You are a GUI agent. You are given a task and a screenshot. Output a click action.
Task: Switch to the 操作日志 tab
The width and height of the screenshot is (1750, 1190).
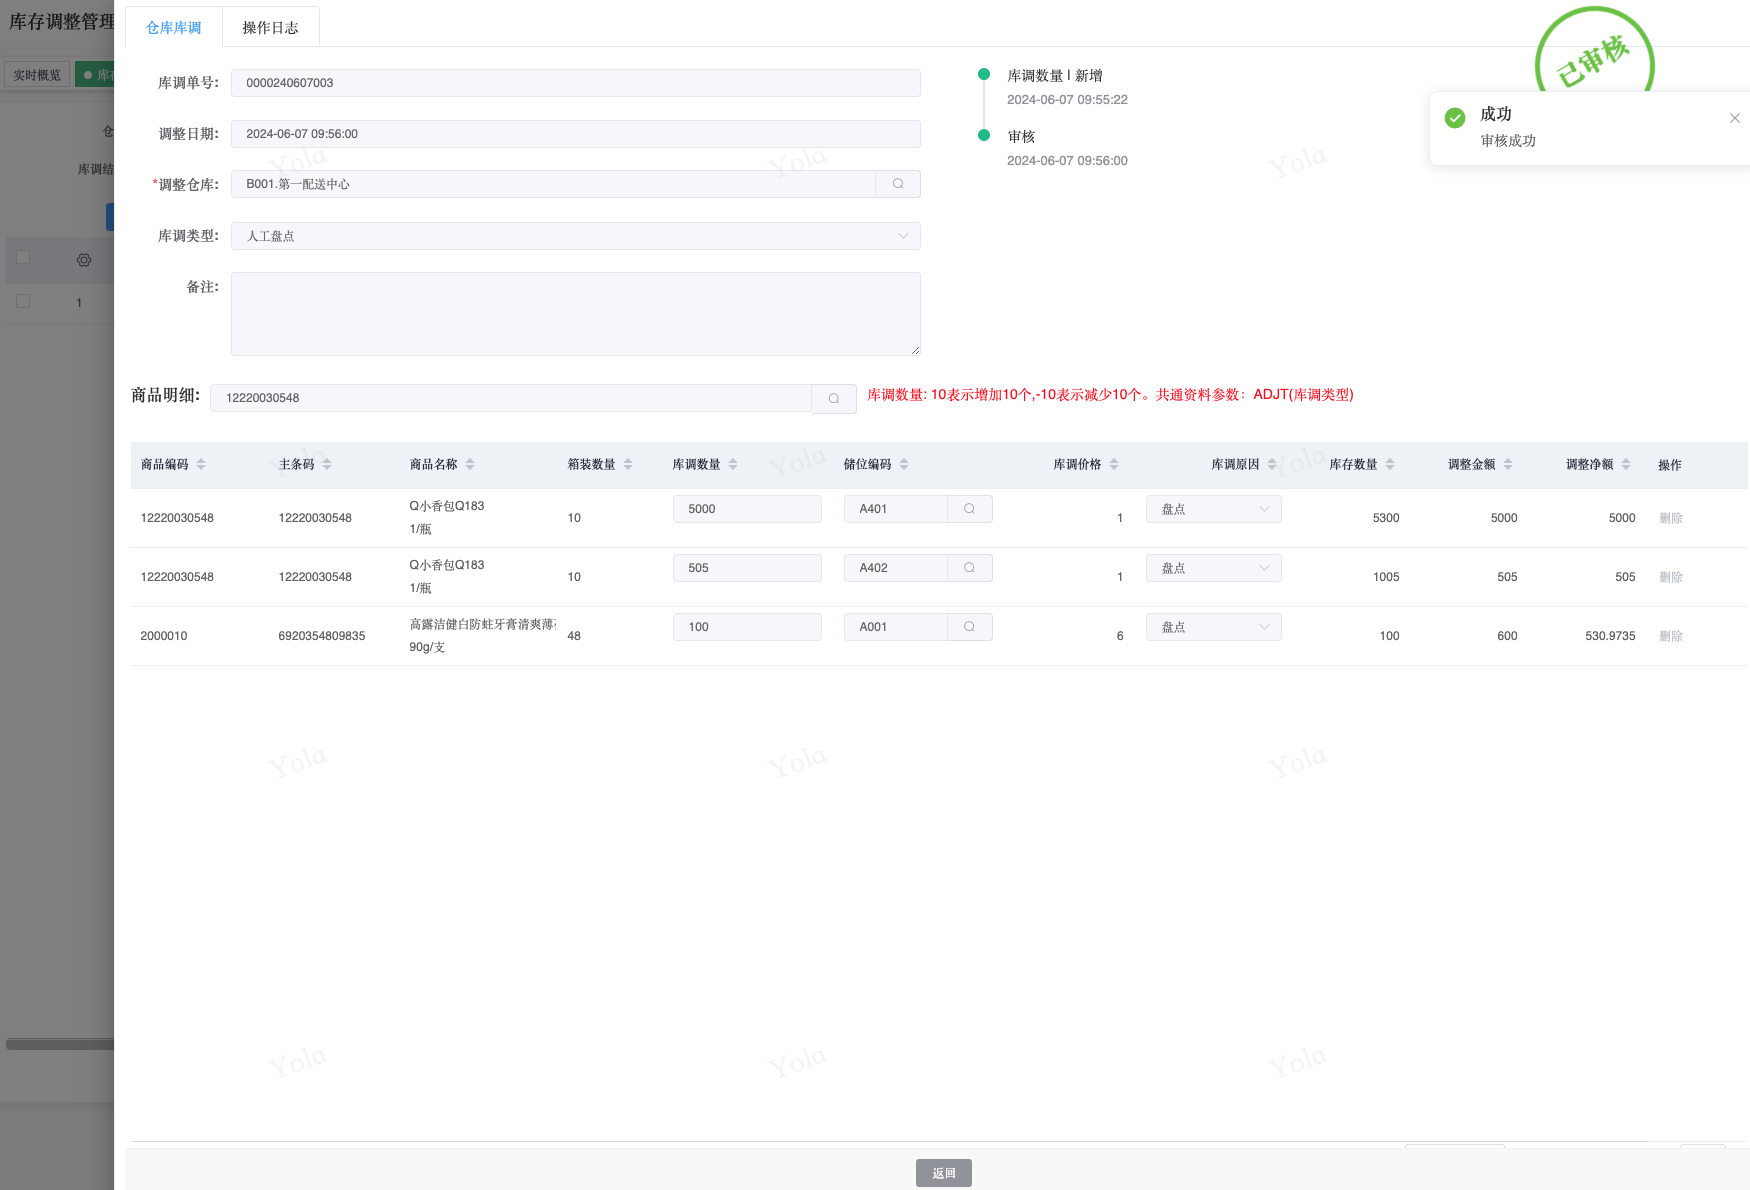pyautogui.click(x=270, y=28)
